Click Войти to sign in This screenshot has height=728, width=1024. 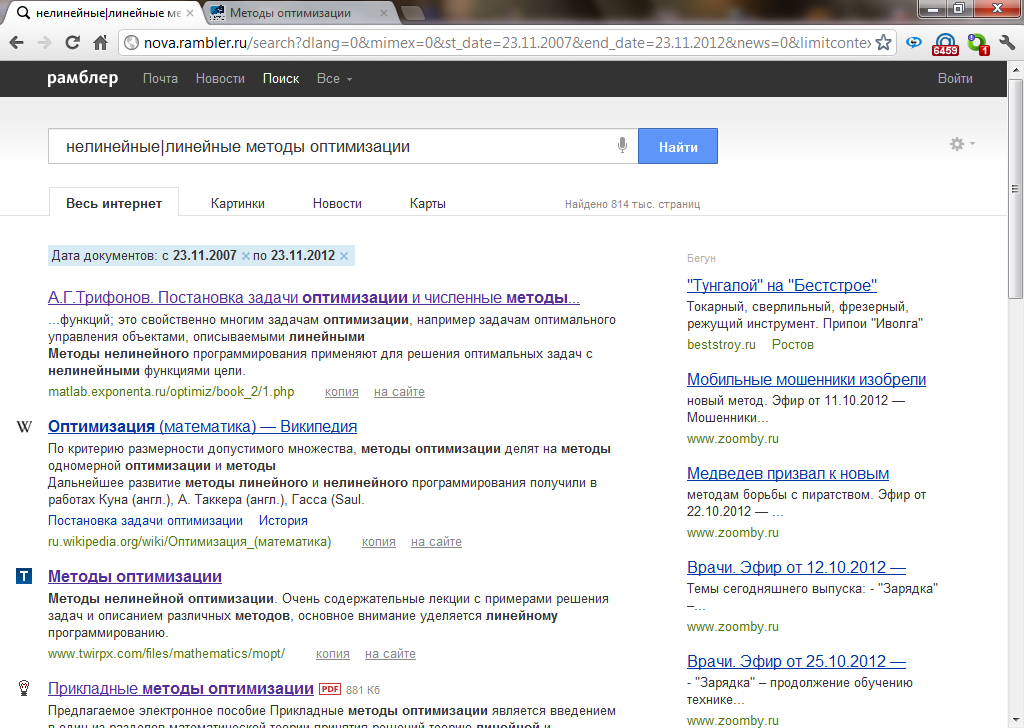(x=955, y=78)
